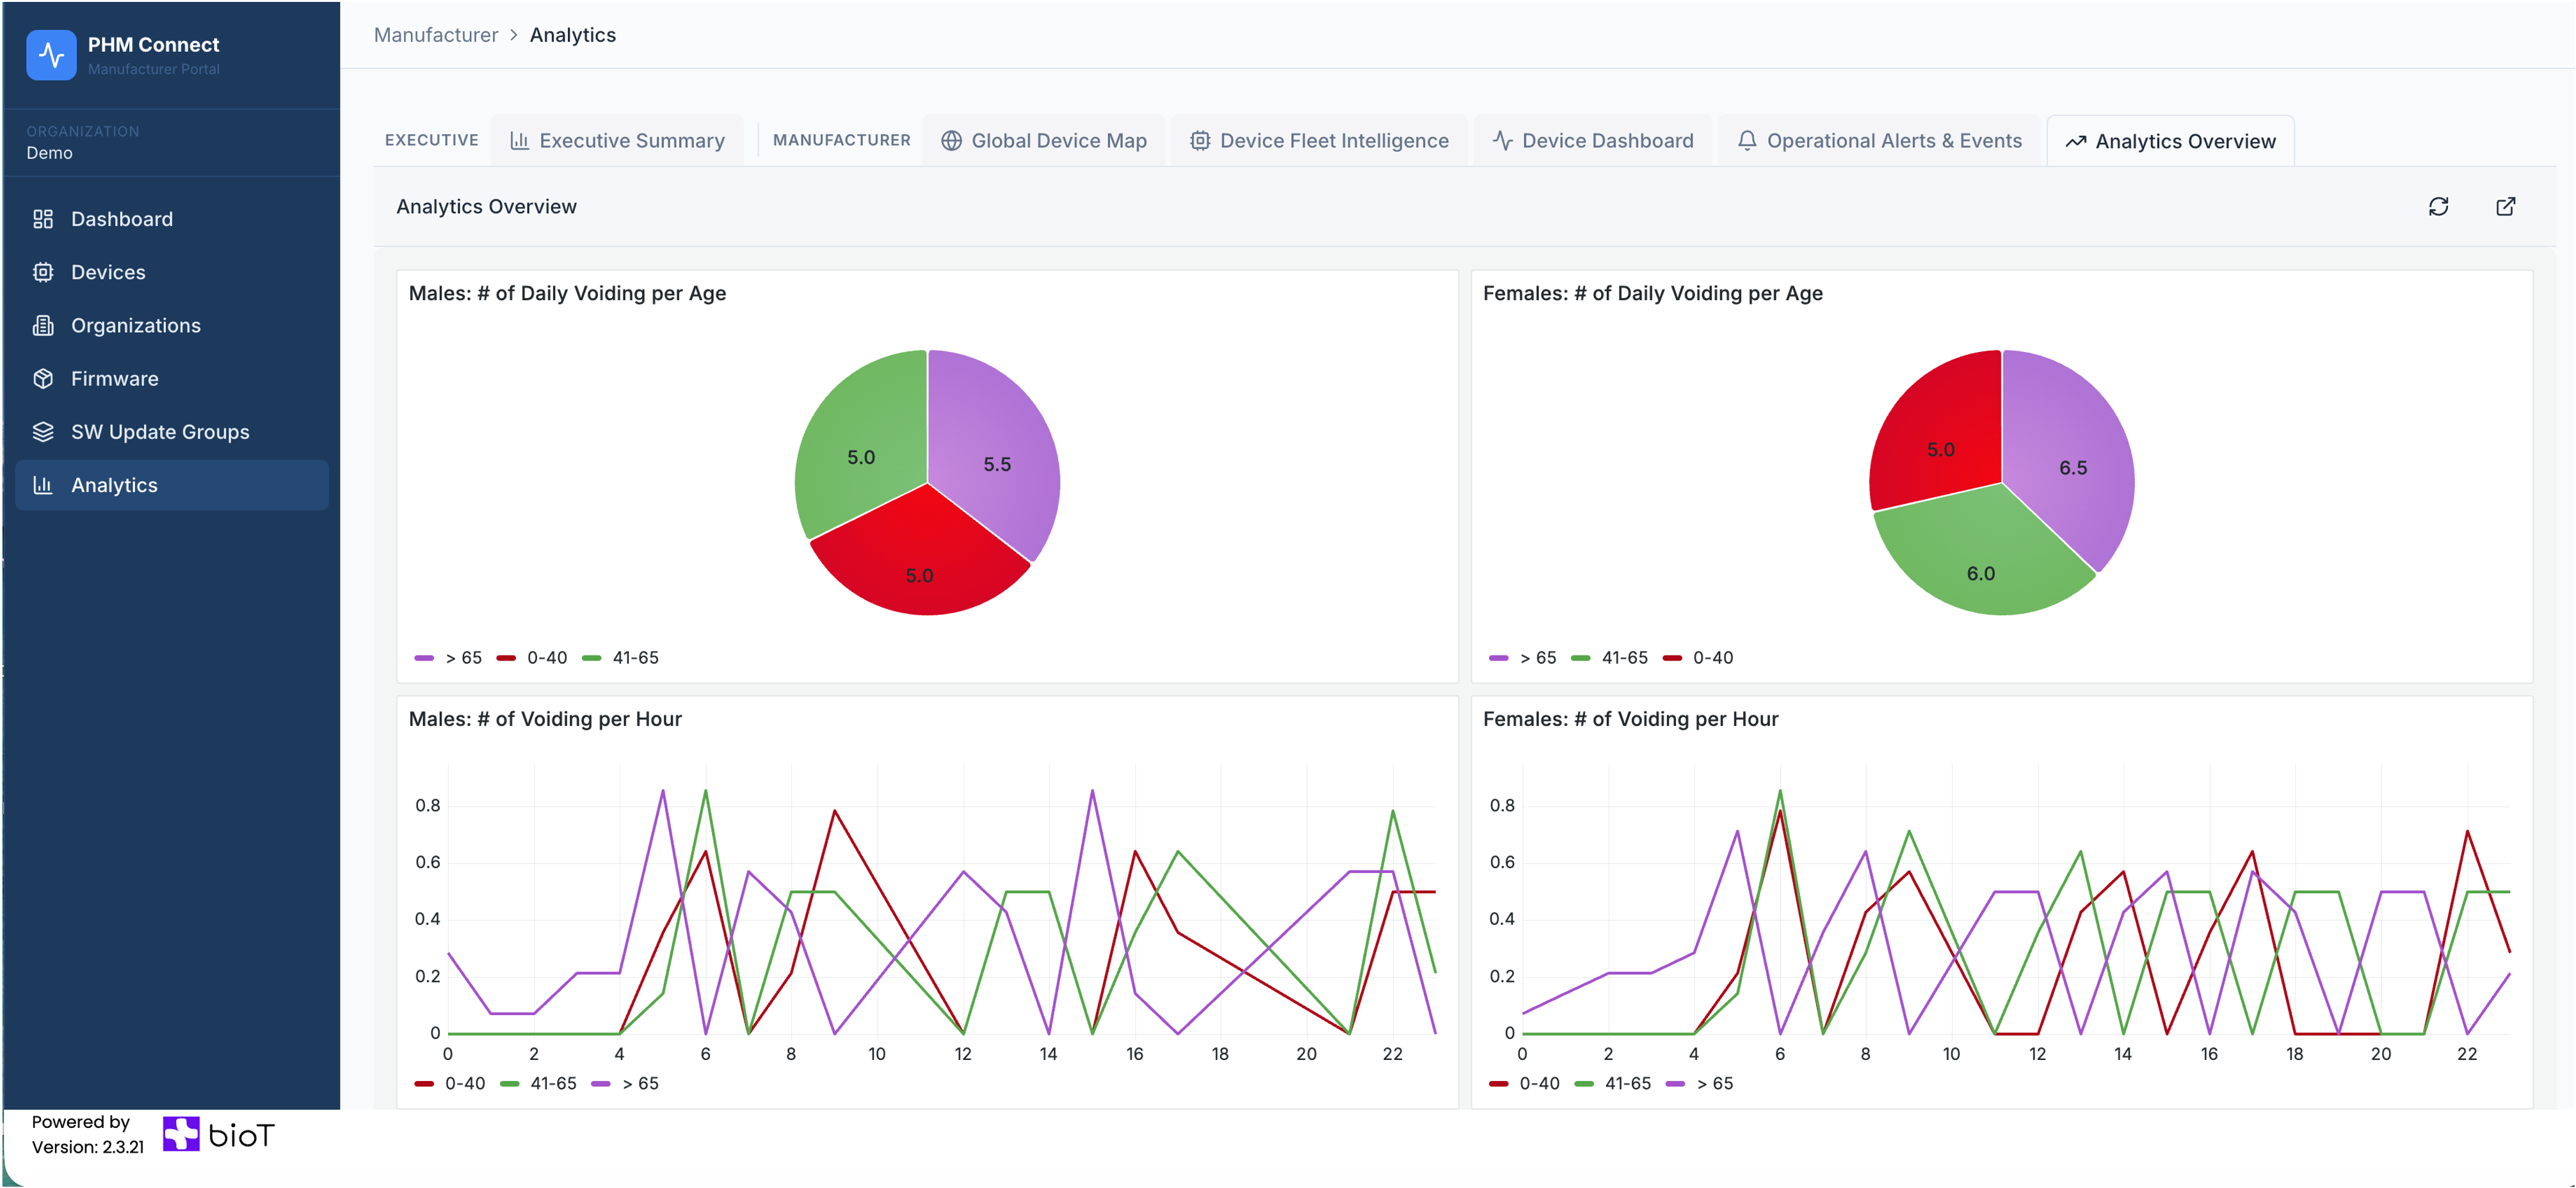Click the PHM Connect logo icon

51,55
